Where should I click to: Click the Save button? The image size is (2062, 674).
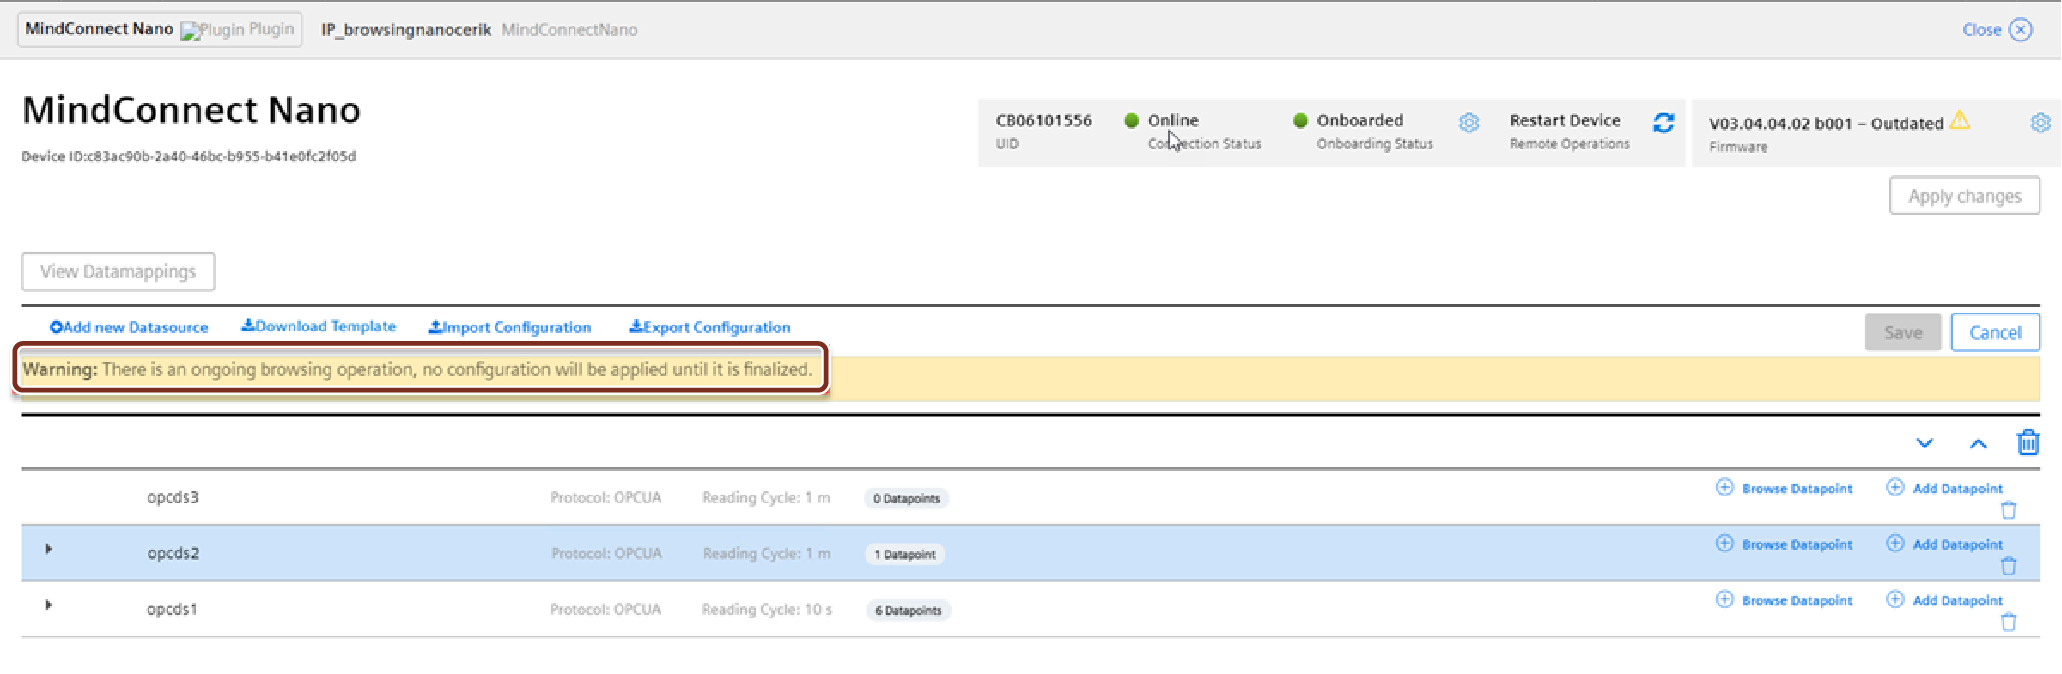point(1903,332)
